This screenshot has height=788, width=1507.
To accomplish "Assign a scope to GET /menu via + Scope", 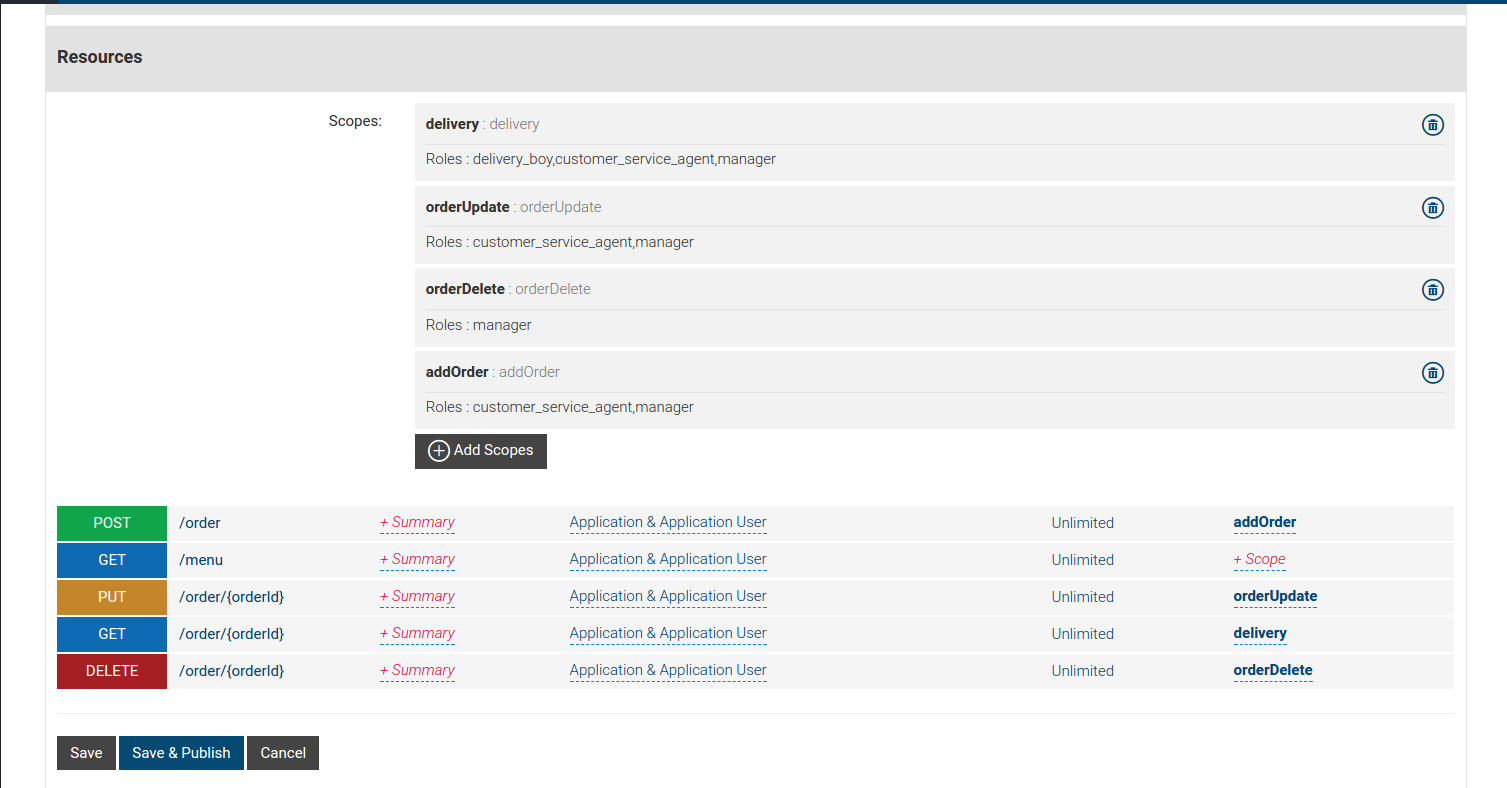I will point(1259,559).
